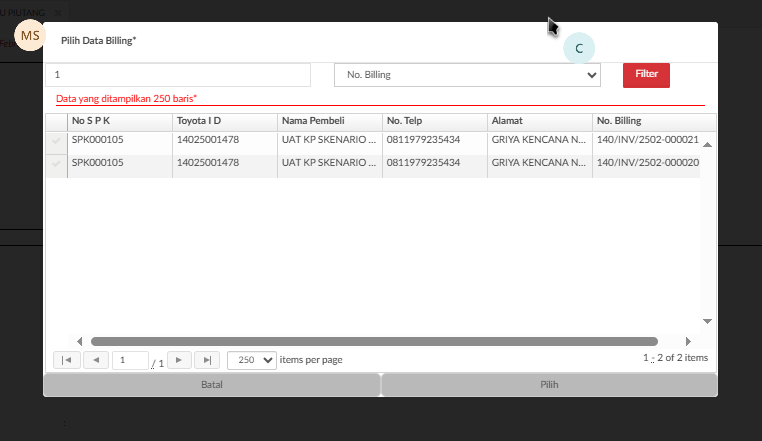Viewport: 762px width, 441px height.
Task: Tick checkbox for billing 140/INV/2502-000020
Action: point(56,163)
